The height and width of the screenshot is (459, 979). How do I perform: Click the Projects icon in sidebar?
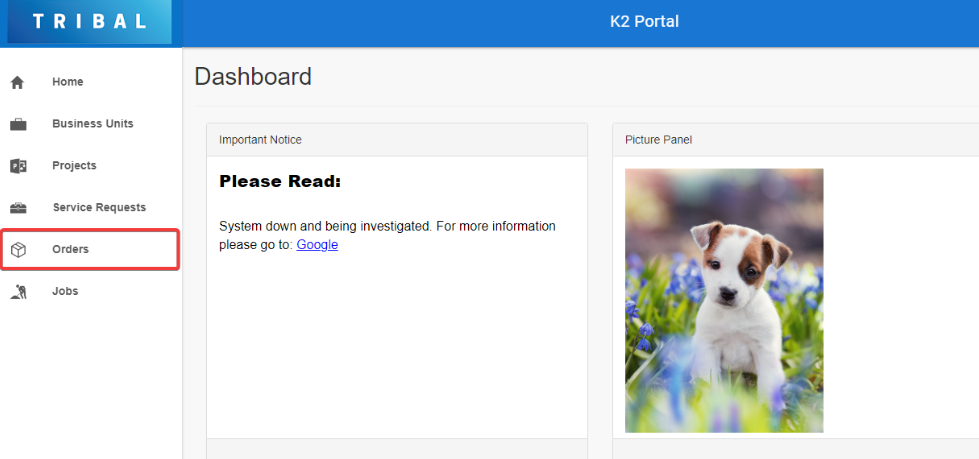click(18, 166)
